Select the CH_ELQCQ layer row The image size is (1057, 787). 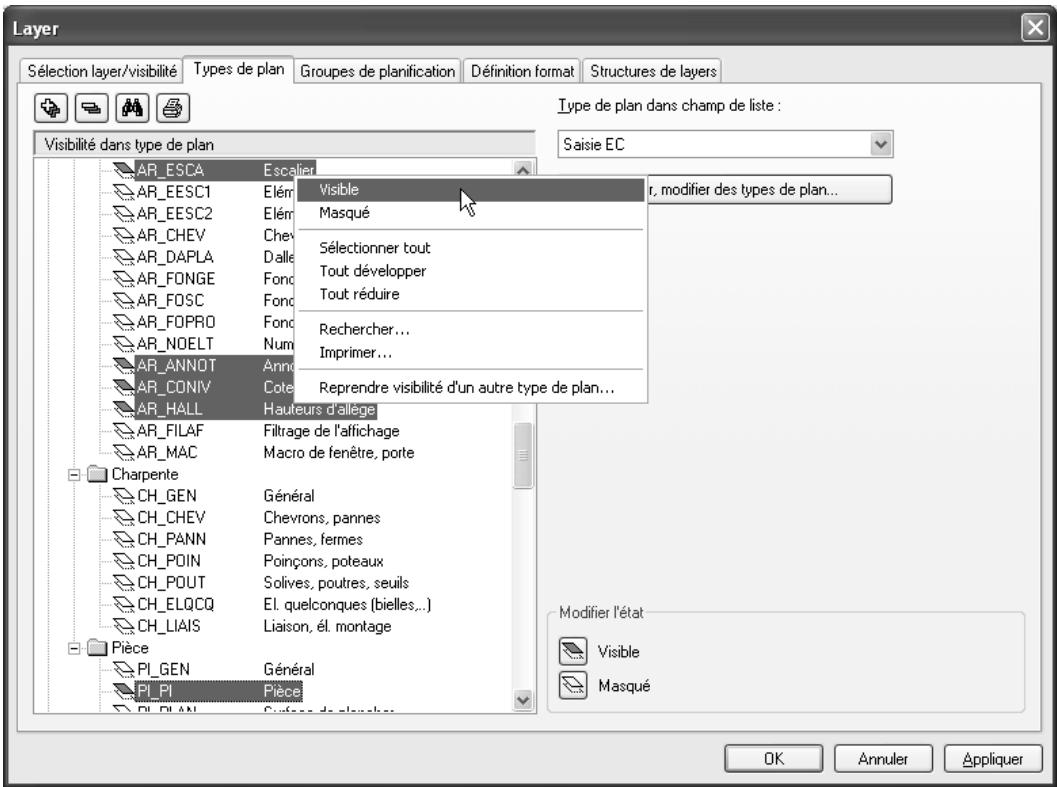[272, 604]
